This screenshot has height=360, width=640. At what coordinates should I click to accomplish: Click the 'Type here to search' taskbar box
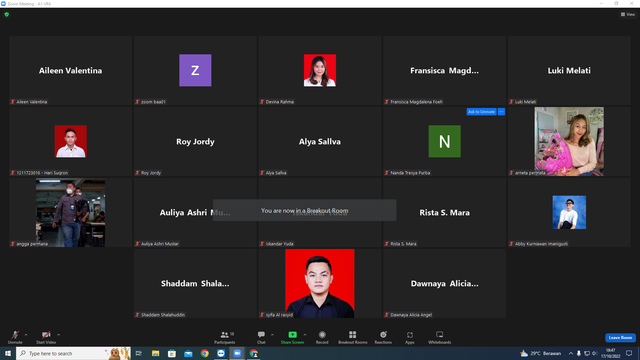pos(73,353)
